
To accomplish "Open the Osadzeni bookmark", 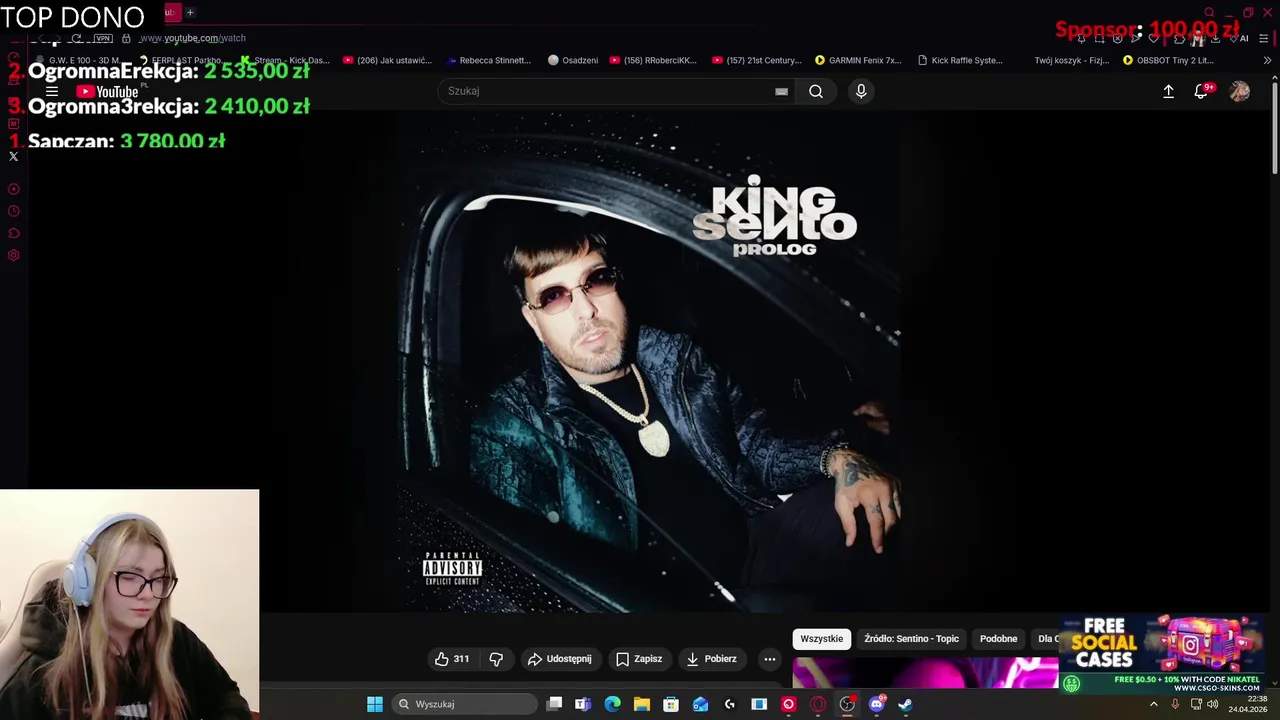I will pyautogui.click(x=573, y=60).
